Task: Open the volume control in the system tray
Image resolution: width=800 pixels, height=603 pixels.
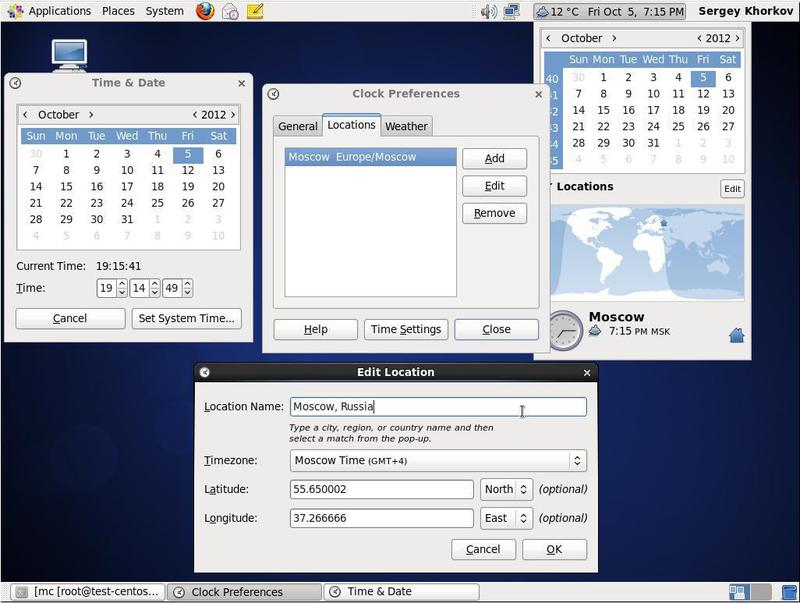Action: 488,12
